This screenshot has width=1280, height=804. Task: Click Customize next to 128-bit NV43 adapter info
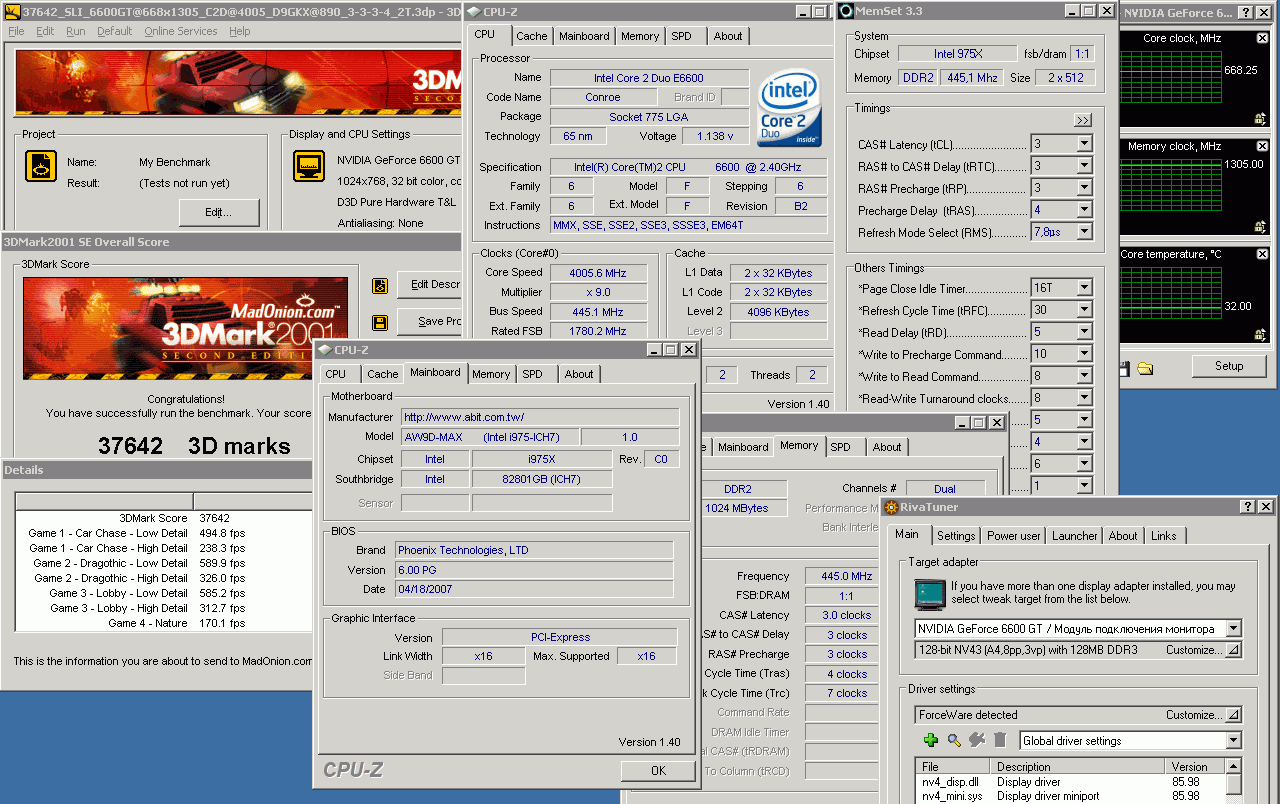coord(1203,650)
